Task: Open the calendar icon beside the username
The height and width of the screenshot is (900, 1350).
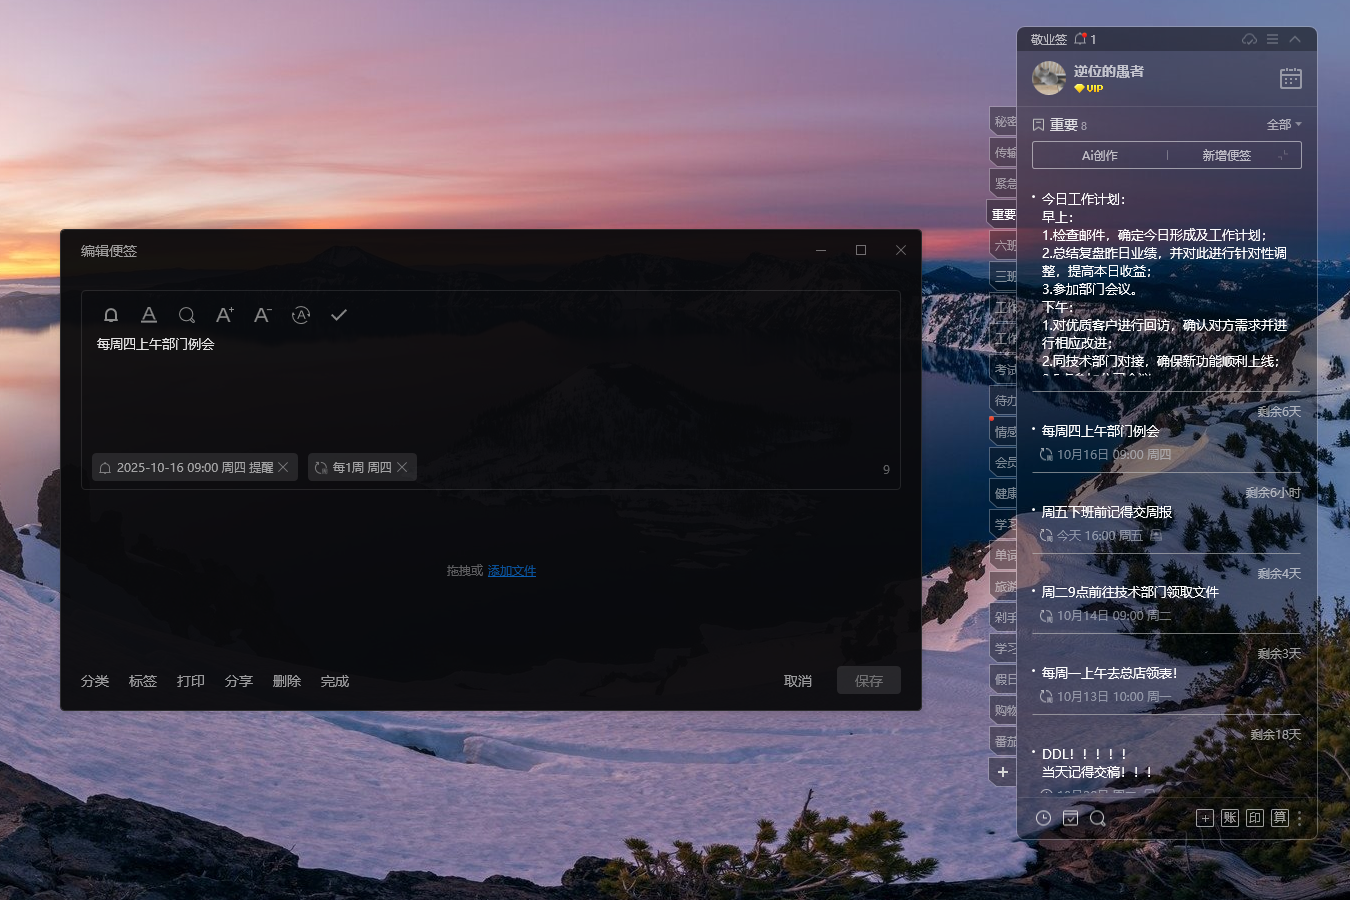Action: pos(1290,78)
